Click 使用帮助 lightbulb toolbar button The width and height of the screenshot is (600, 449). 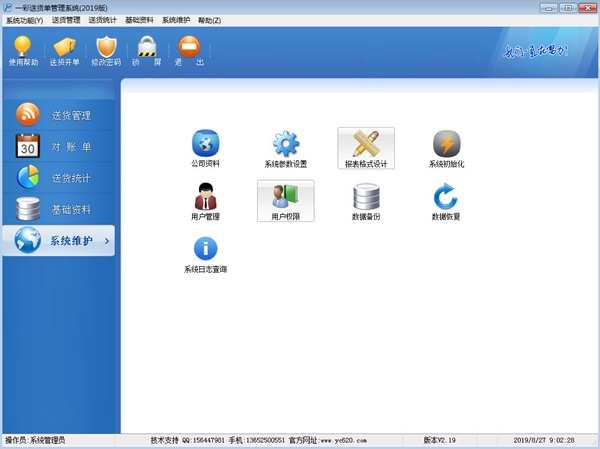(22, 50)
